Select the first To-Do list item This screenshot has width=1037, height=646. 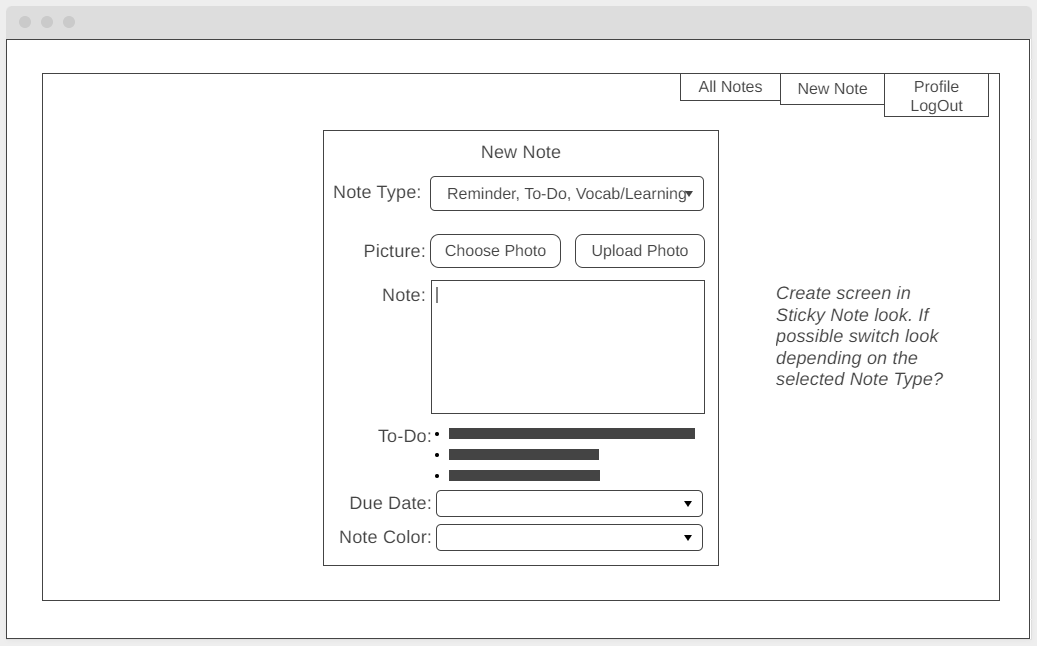[x=571, y=434]
